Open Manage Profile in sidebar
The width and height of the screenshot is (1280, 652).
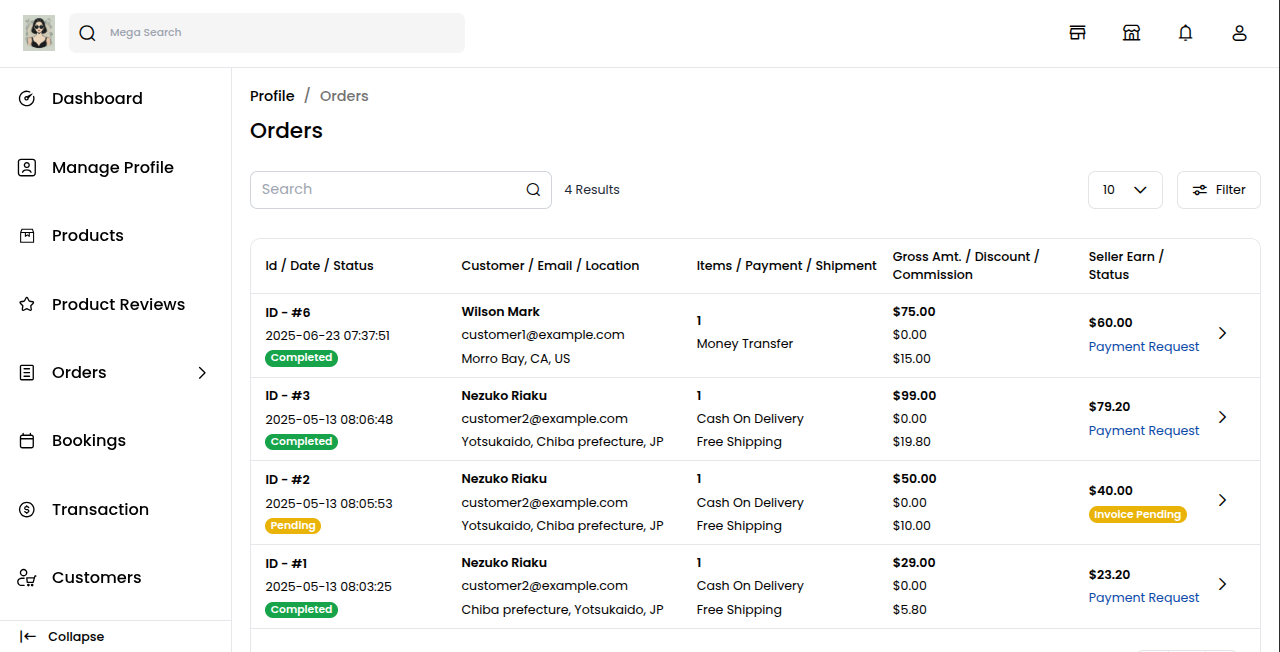(112, 168)
